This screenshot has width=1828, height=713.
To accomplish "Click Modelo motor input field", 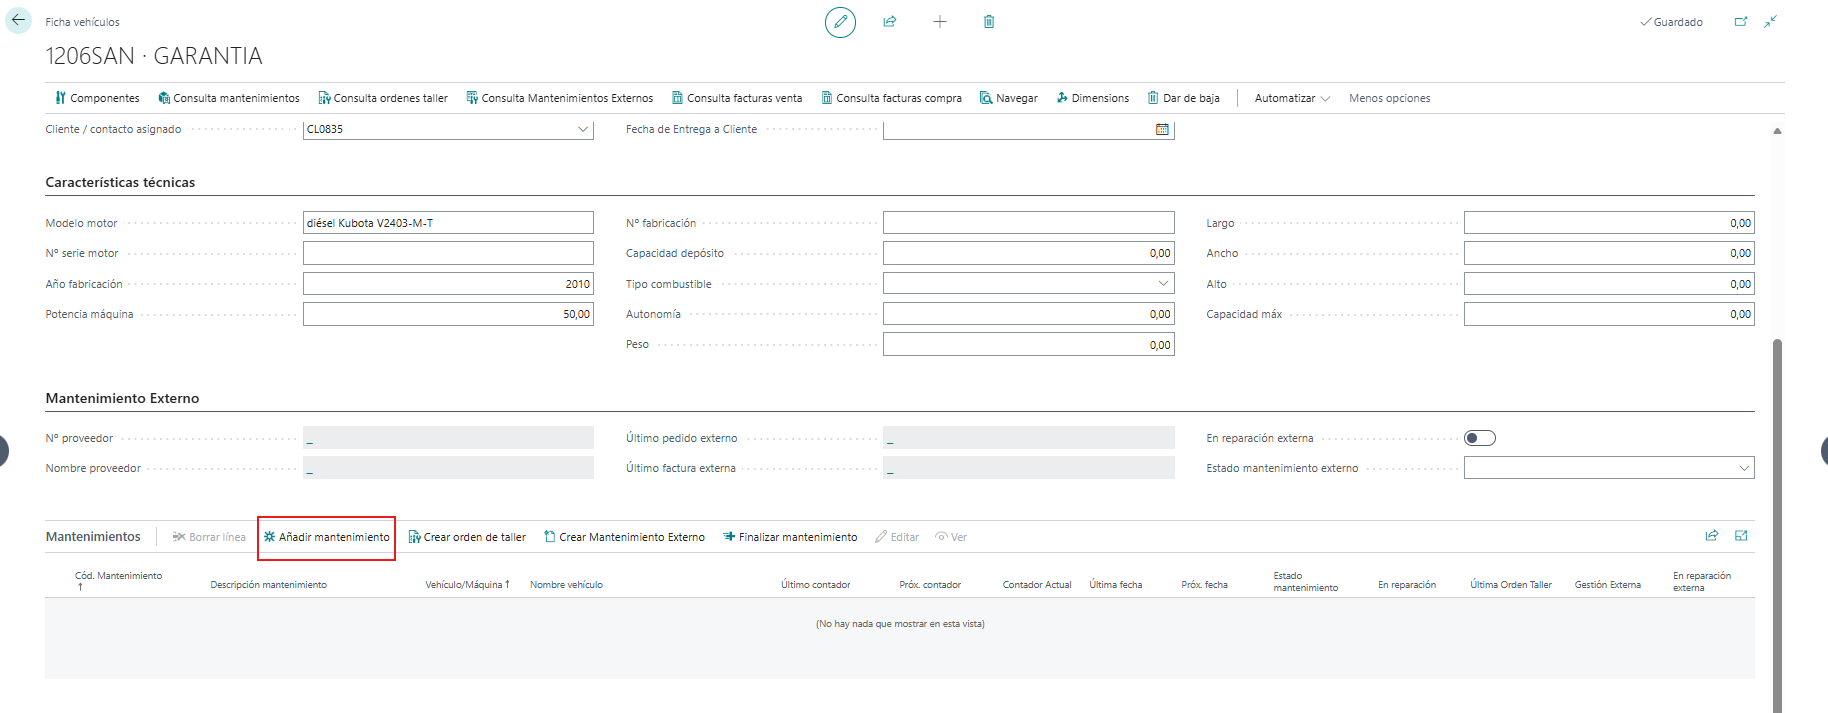I will coord(448,223).
